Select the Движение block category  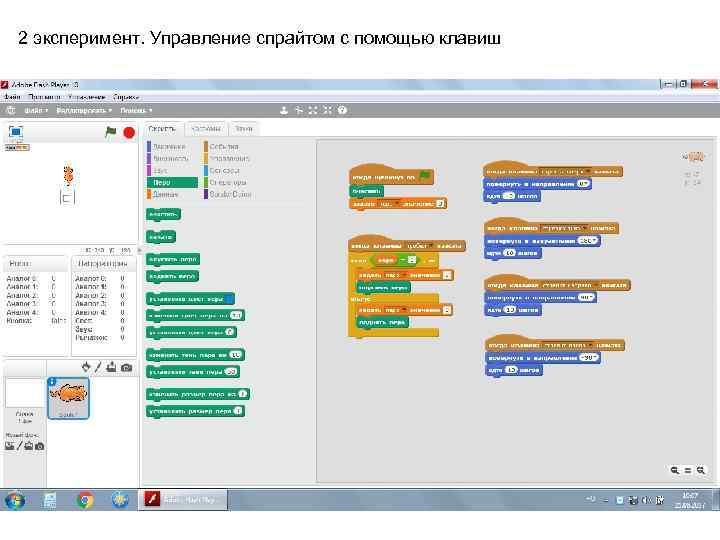[169, 146]
